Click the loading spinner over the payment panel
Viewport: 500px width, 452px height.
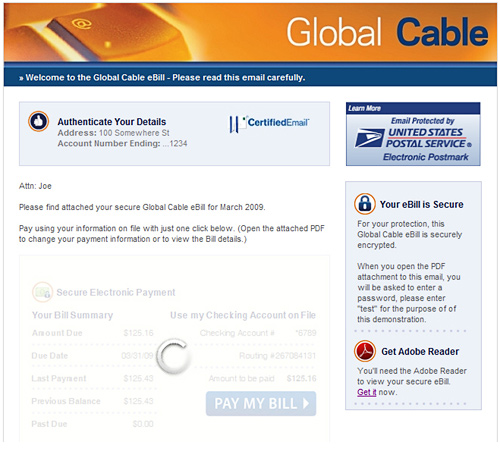click(173, 356)
